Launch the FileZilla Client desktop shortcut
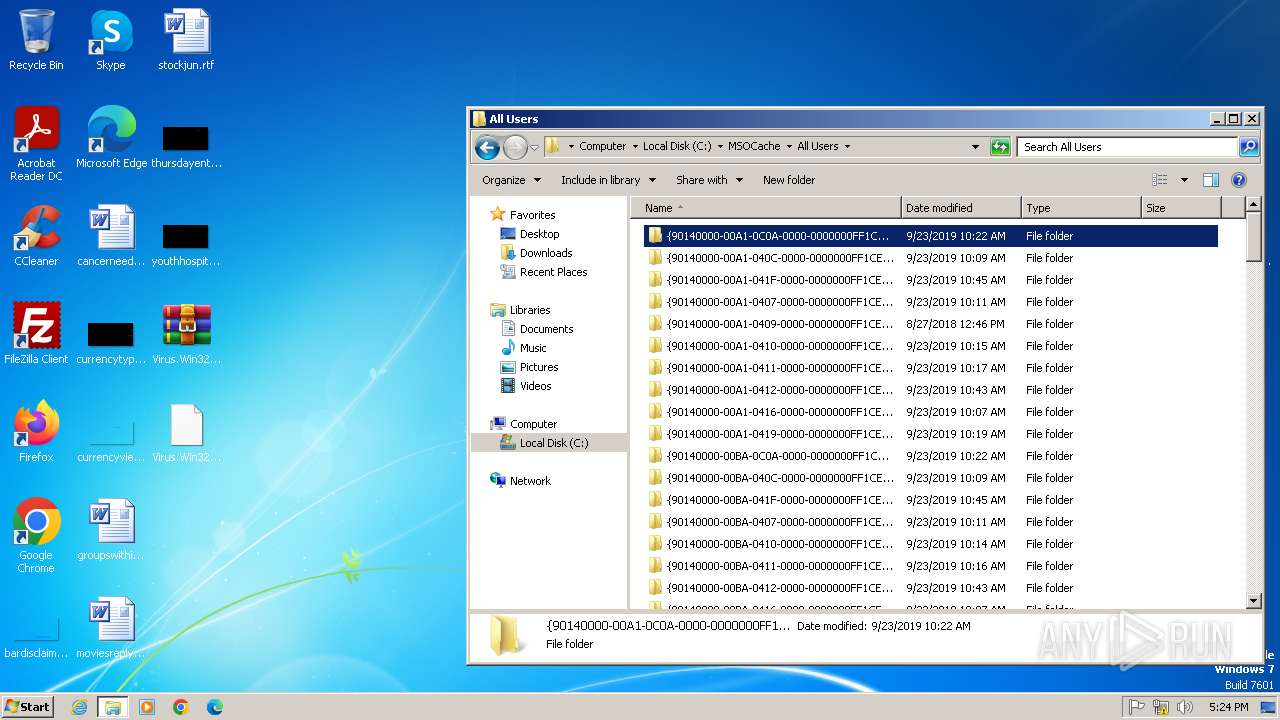 pos(36,334)
